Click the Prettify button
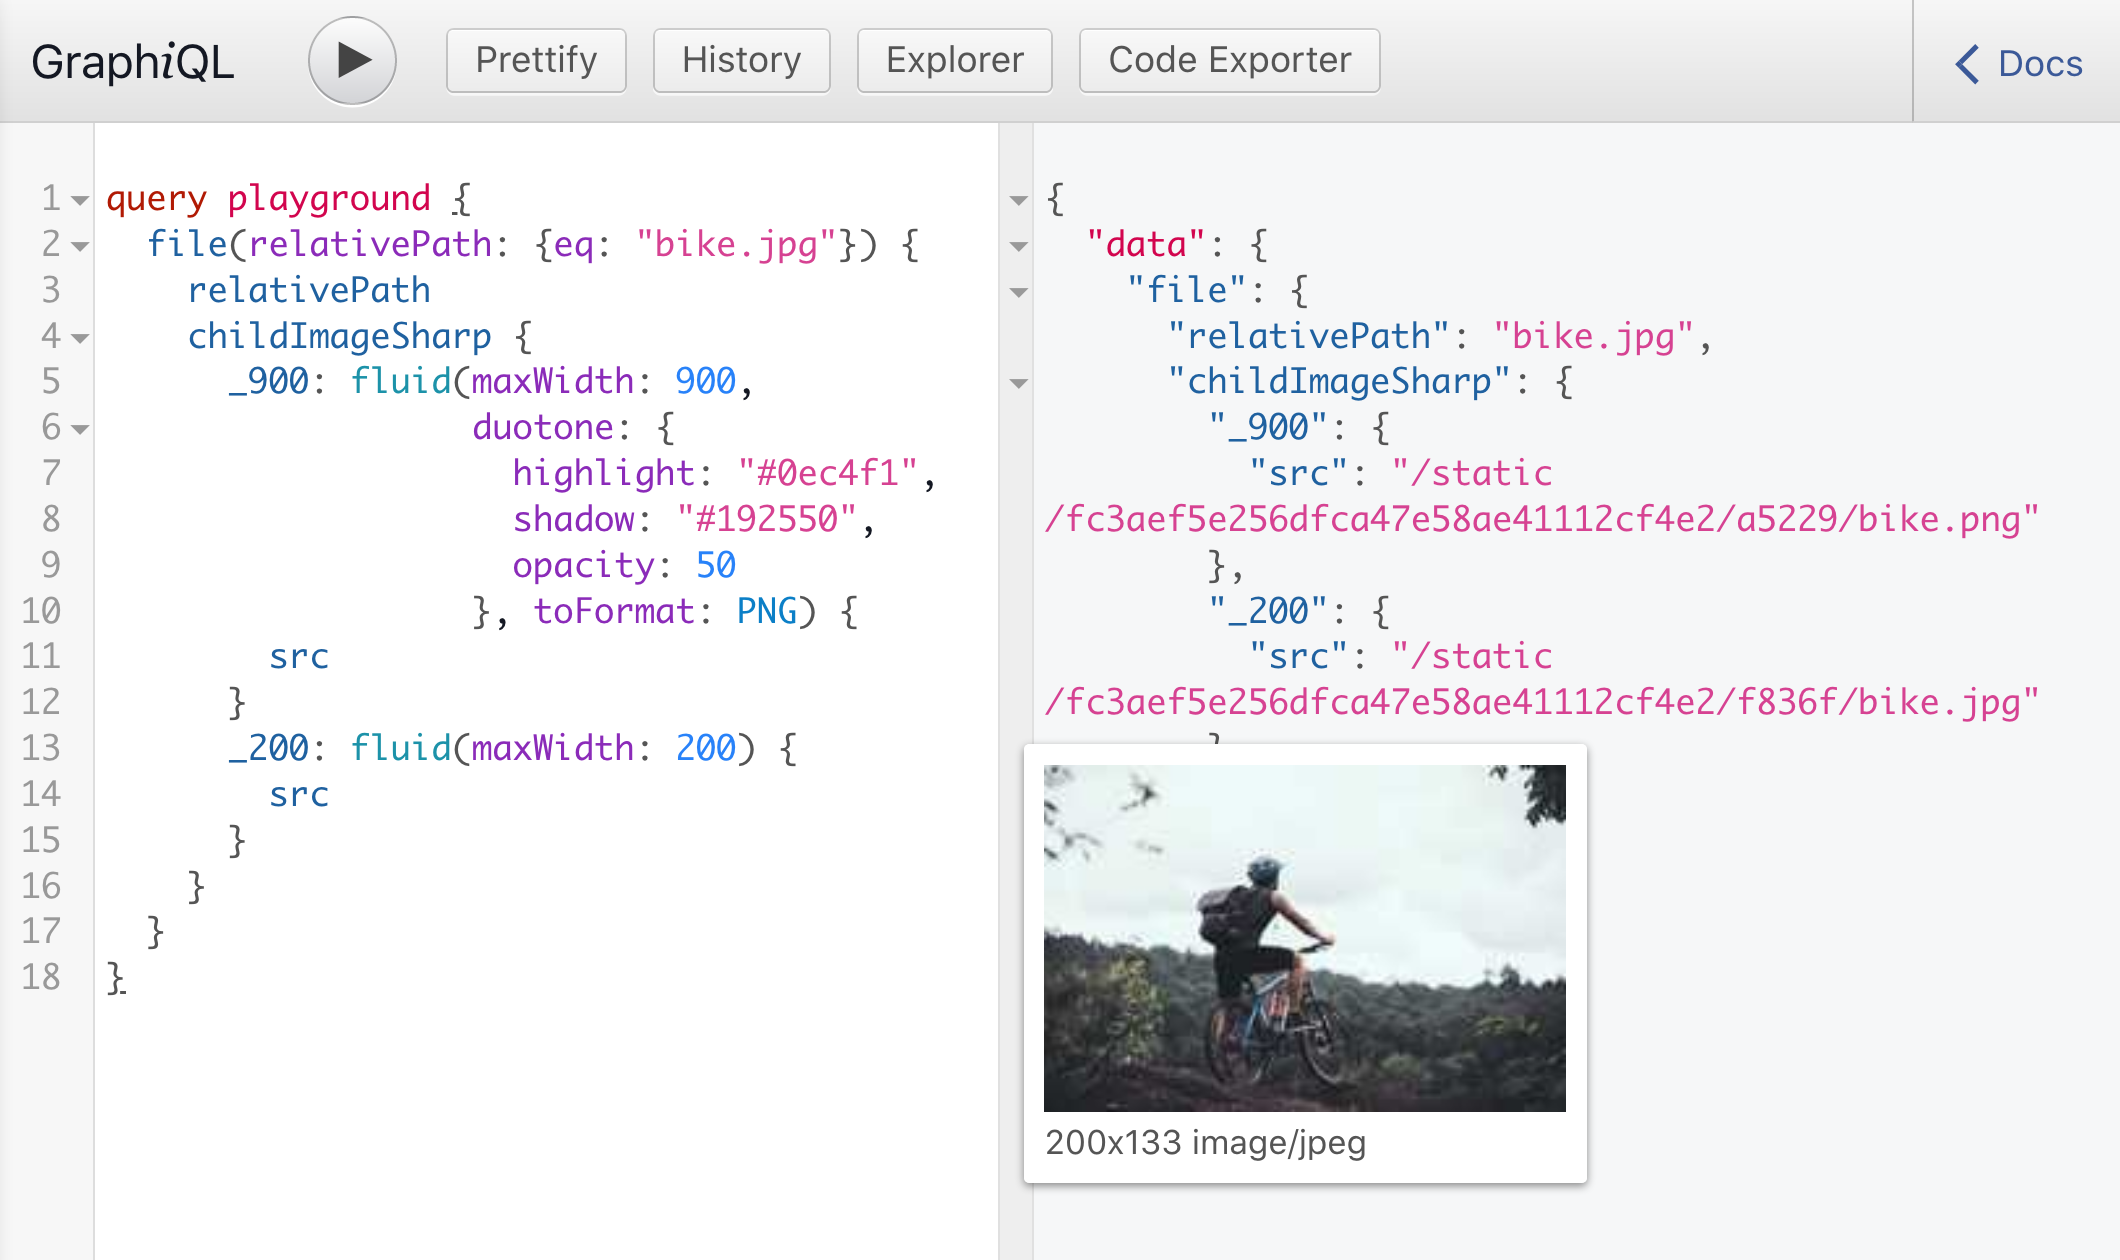Viewport: 2120px width, 1260px height. pyautogui.click(x=536, y=61)
